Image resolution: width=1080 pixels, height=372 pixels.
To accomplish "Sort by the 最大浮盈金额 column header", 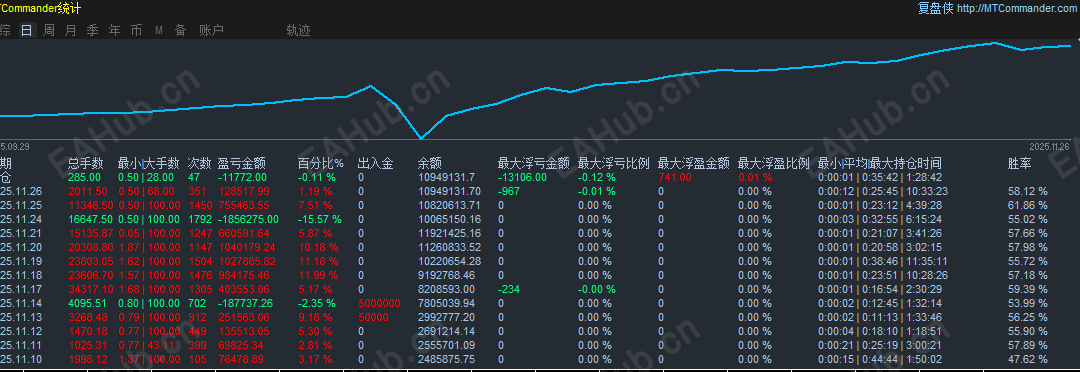I will [x=693, y=163].
